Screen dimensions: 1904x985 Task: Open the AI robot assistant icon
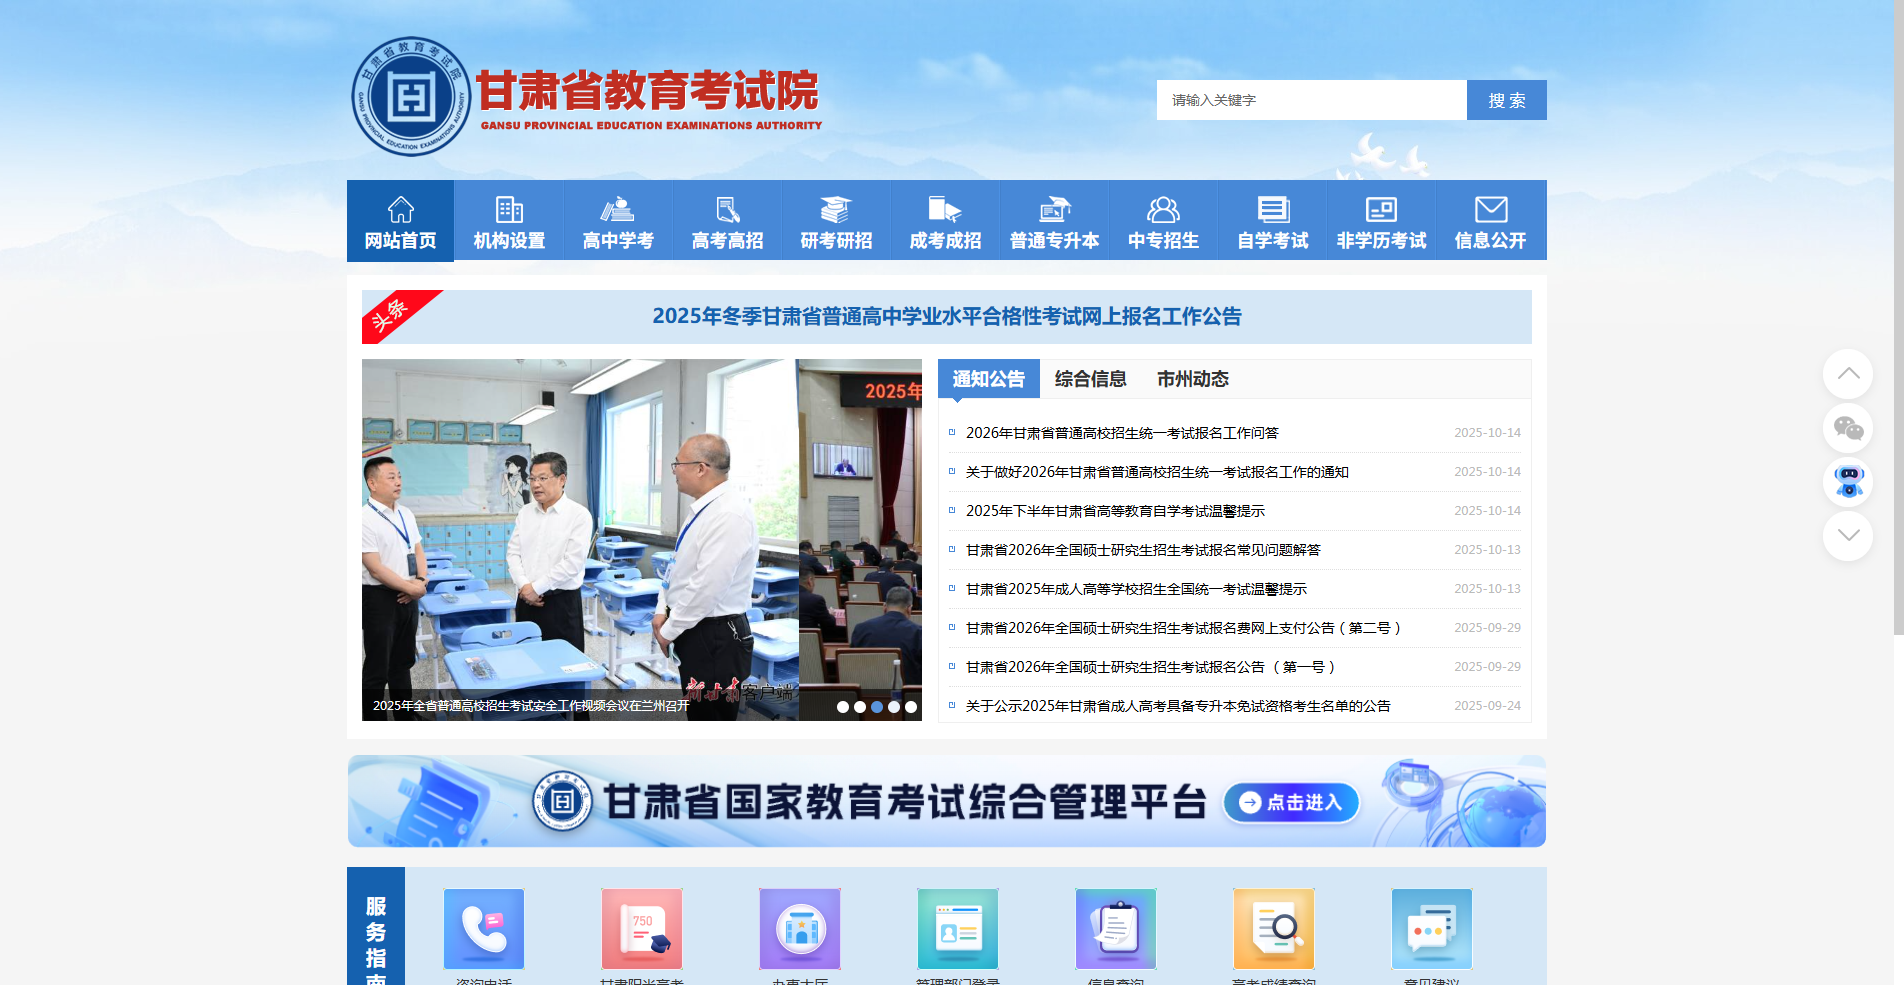[1848, 484]
